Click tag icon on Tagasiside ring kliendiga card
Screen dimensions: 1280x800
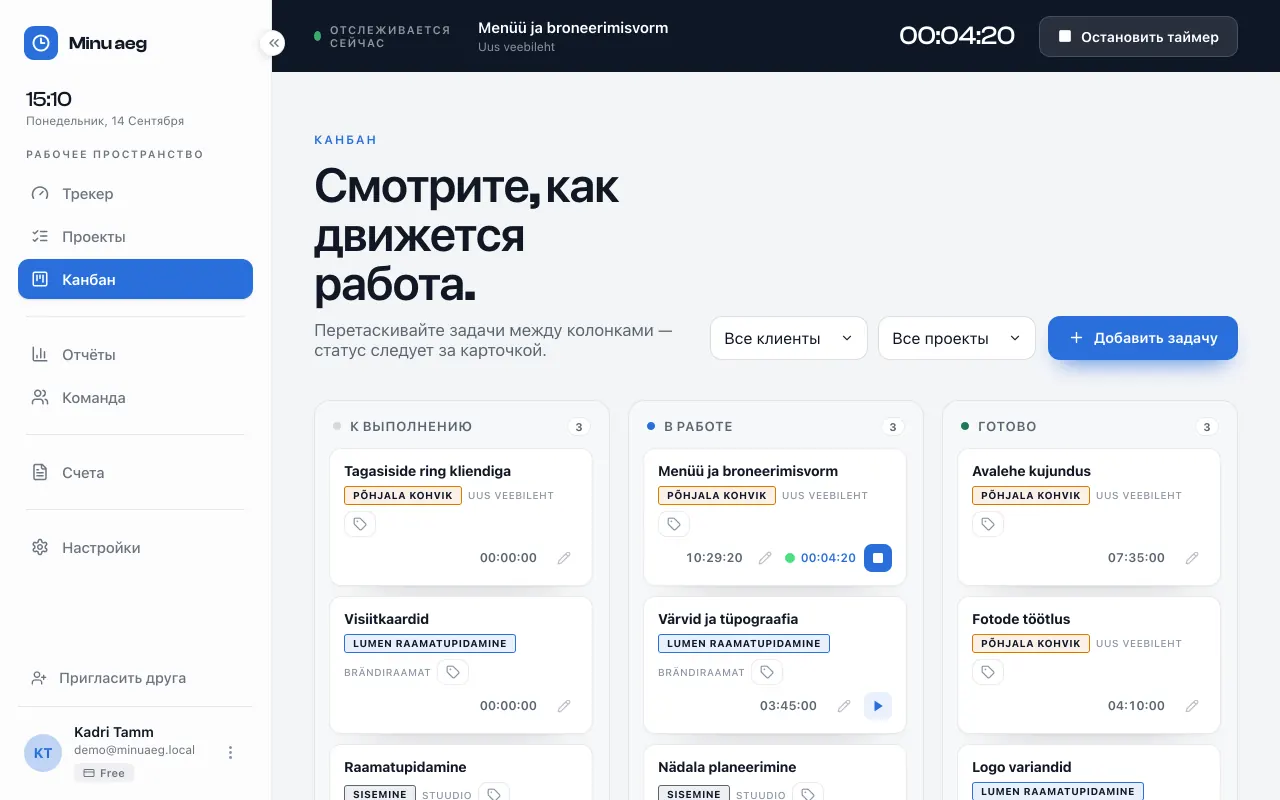[x=360, y=524]
